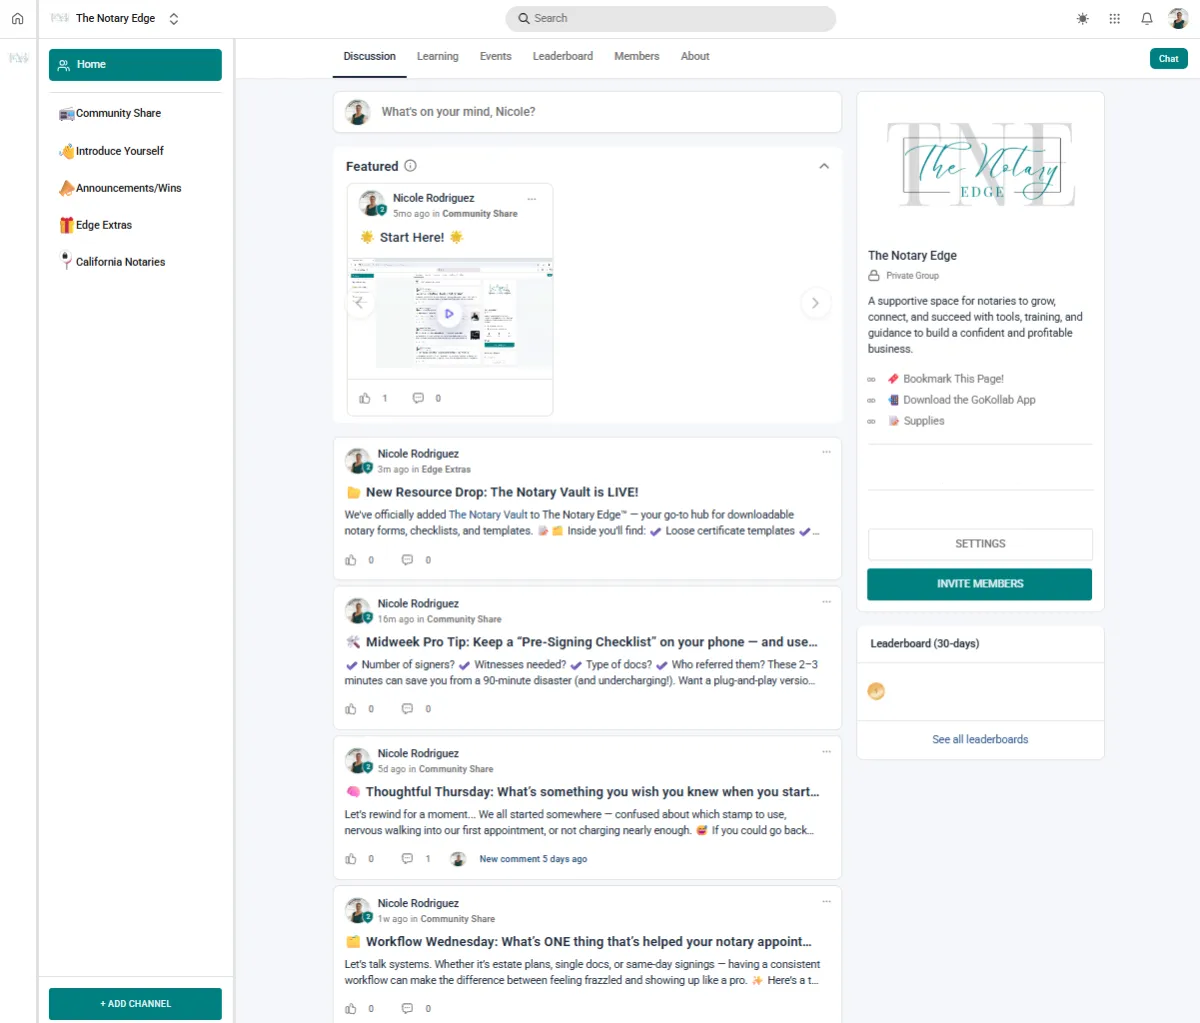This screenshot has width=1200, height=1023.
Task: Open commenter avatar on Thoughtful Thursday post
Action: 458,859
